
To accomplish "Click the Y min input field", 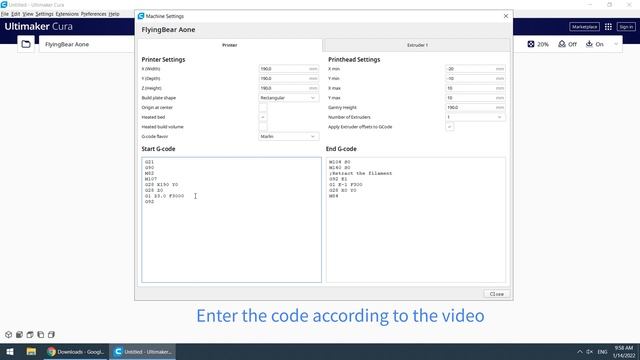I will 475,78.
